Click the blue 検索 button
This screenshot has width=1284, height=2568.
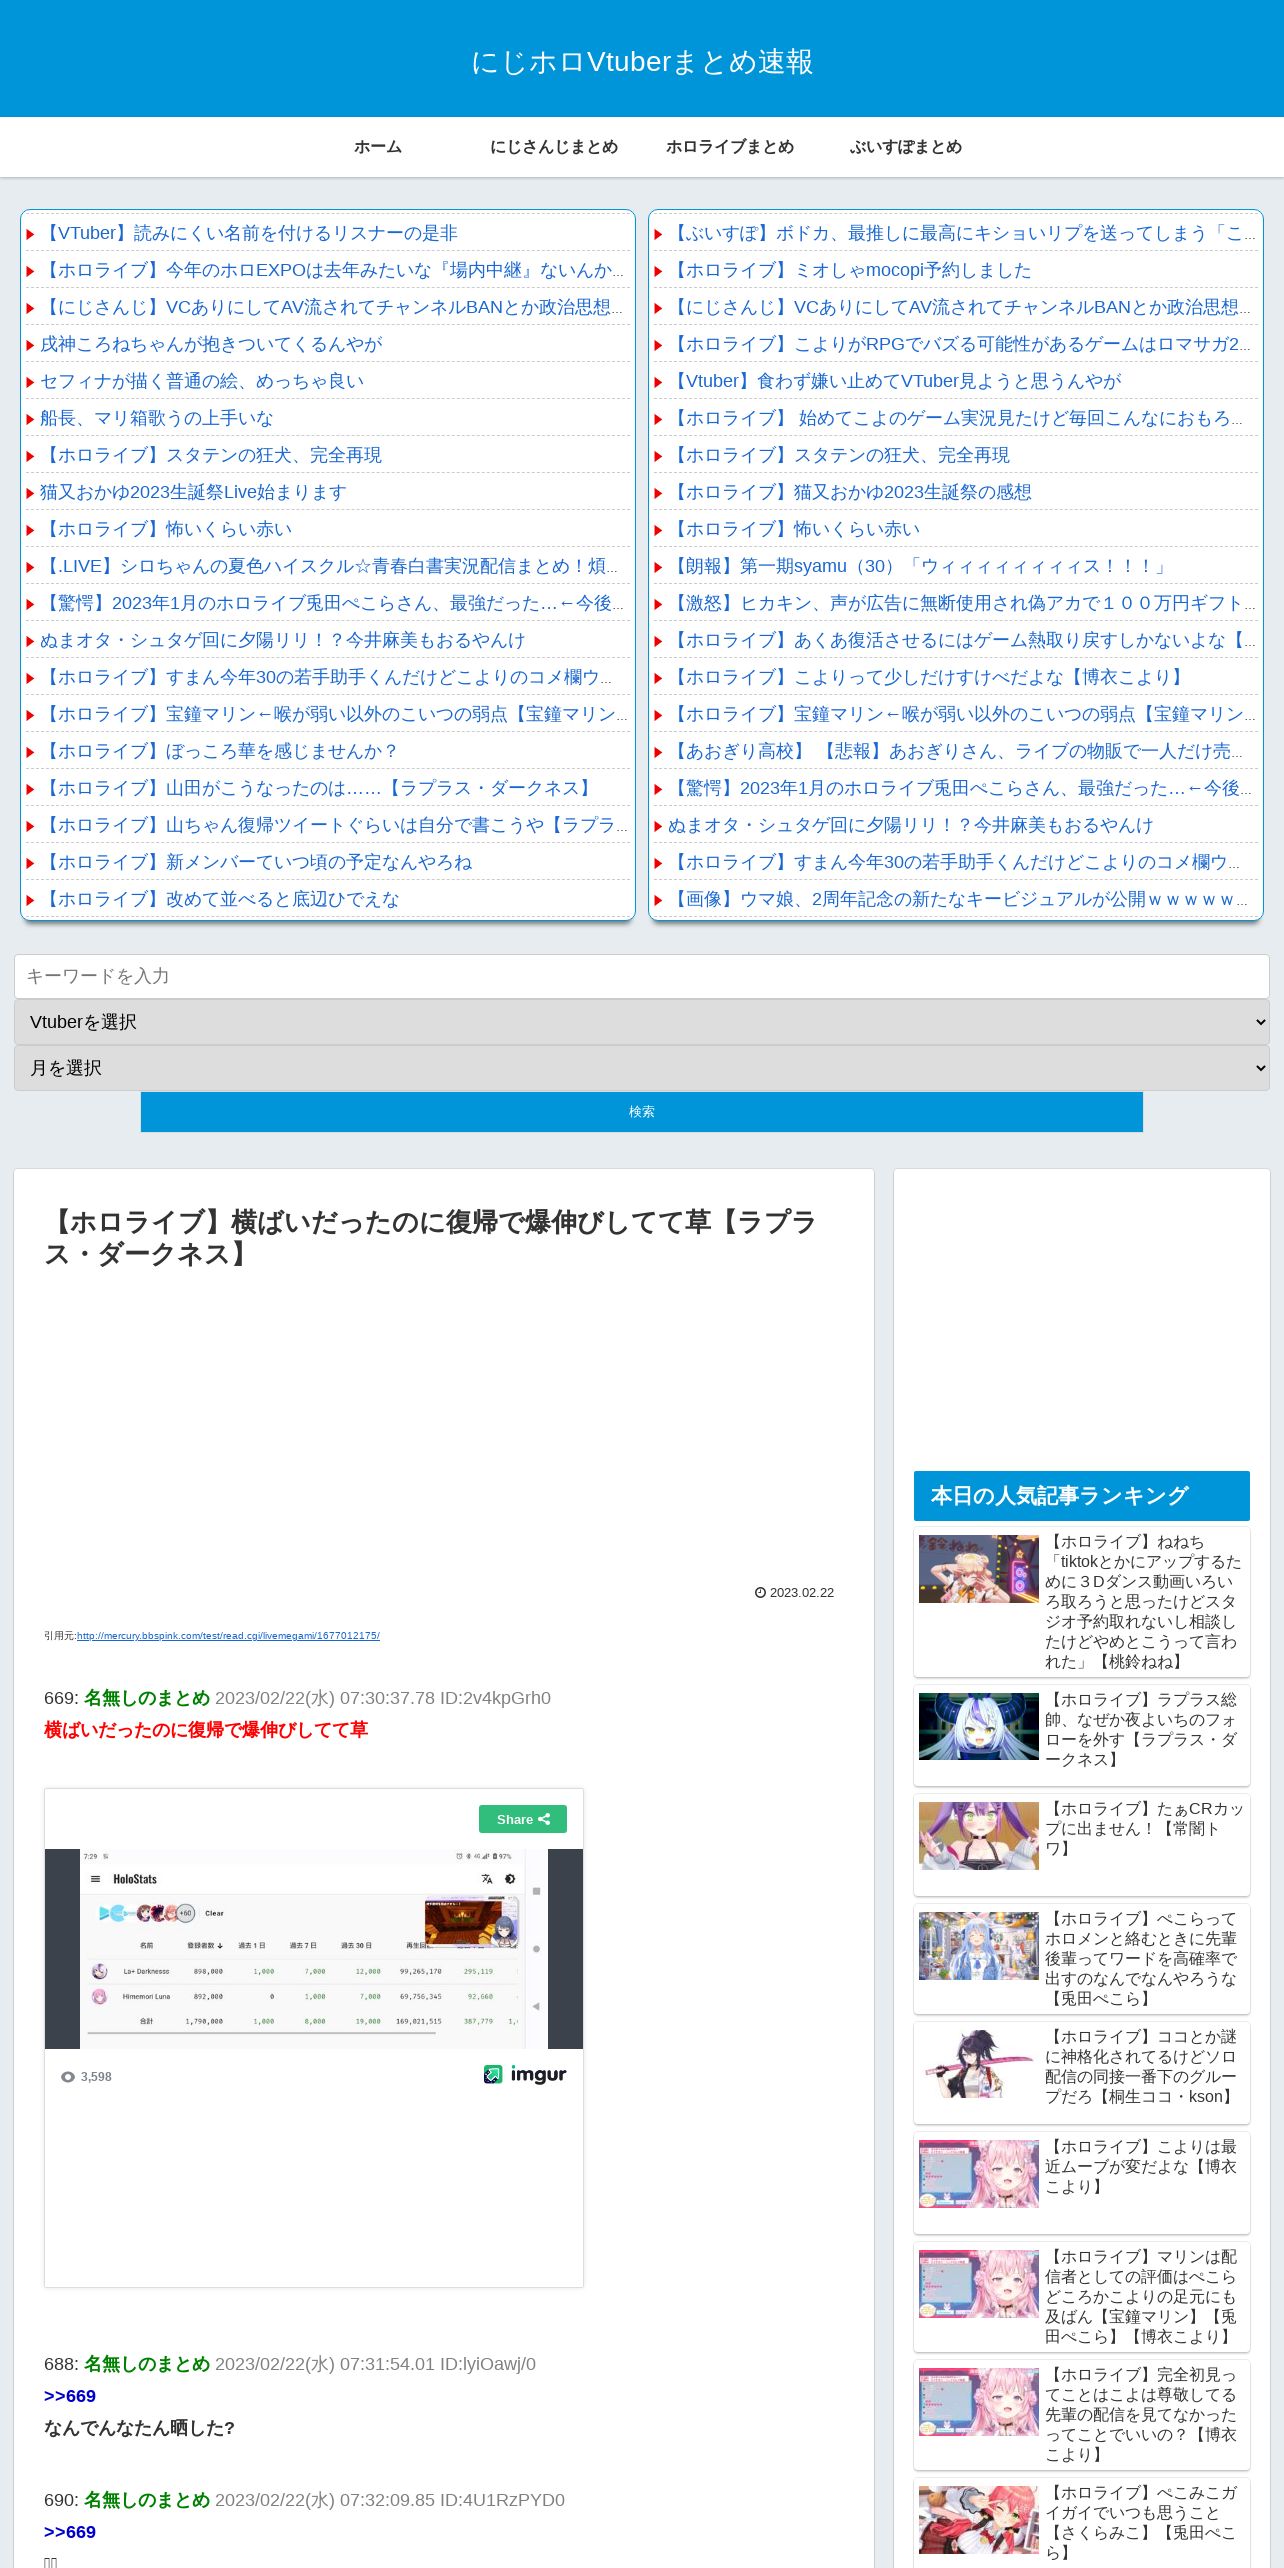[642, 1112]
